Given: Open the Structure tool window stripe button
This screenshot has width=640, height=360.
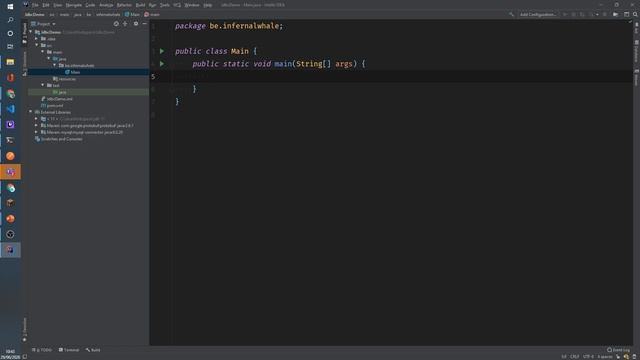Looking at the screenshot, I should [x=24, y=63].
